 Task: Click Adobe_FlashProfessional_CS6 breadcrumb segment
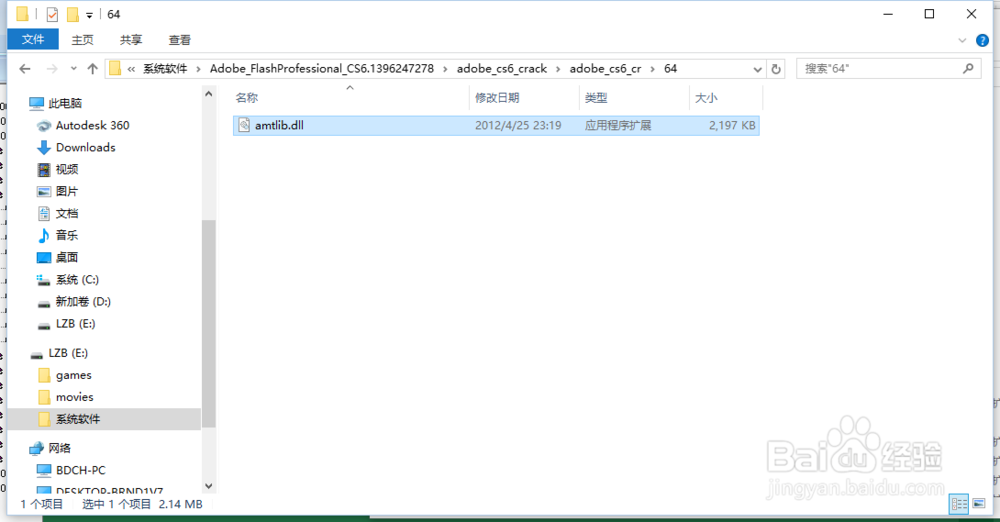point(321,68)
